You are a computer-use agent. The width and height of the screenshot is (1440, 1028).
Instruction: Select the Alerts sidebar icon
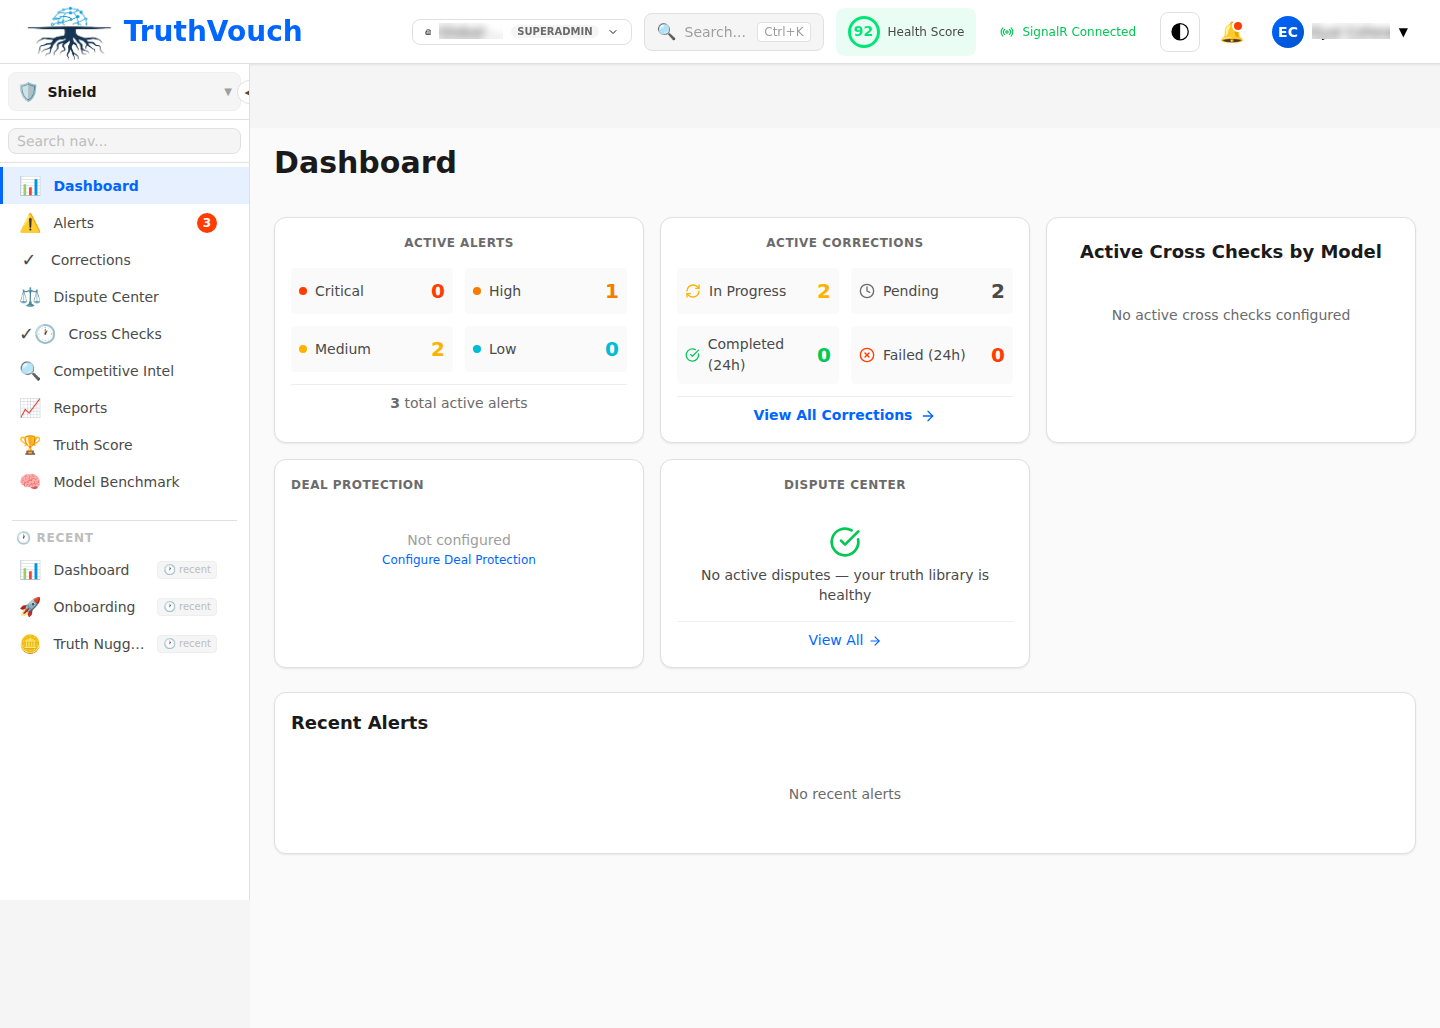tap(30, 222)
